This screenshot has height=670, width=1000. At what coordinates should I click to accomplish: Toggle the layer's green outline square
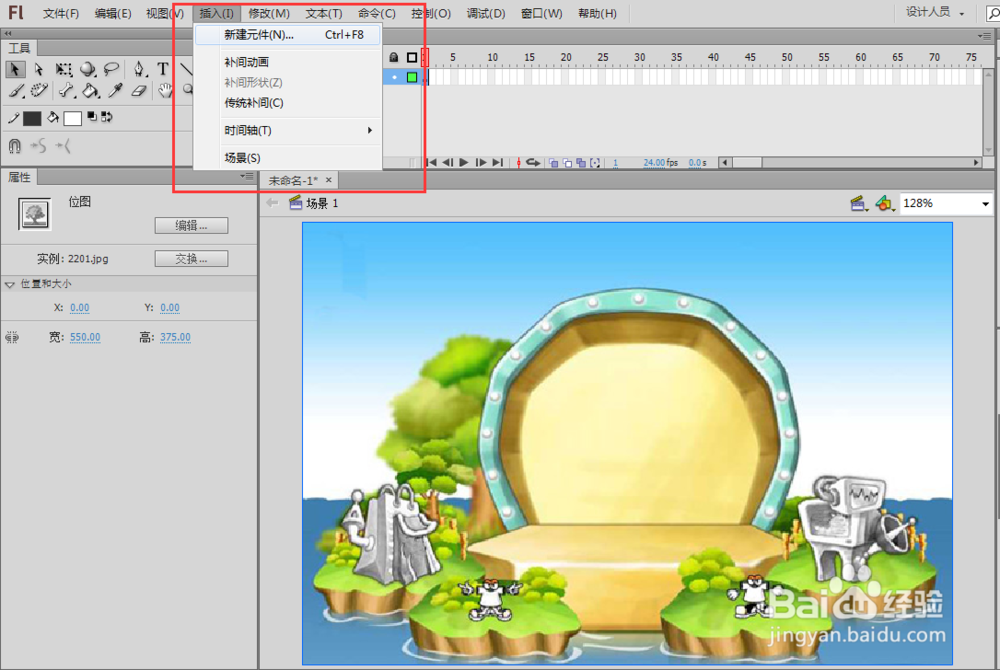[x=412, y=77]
